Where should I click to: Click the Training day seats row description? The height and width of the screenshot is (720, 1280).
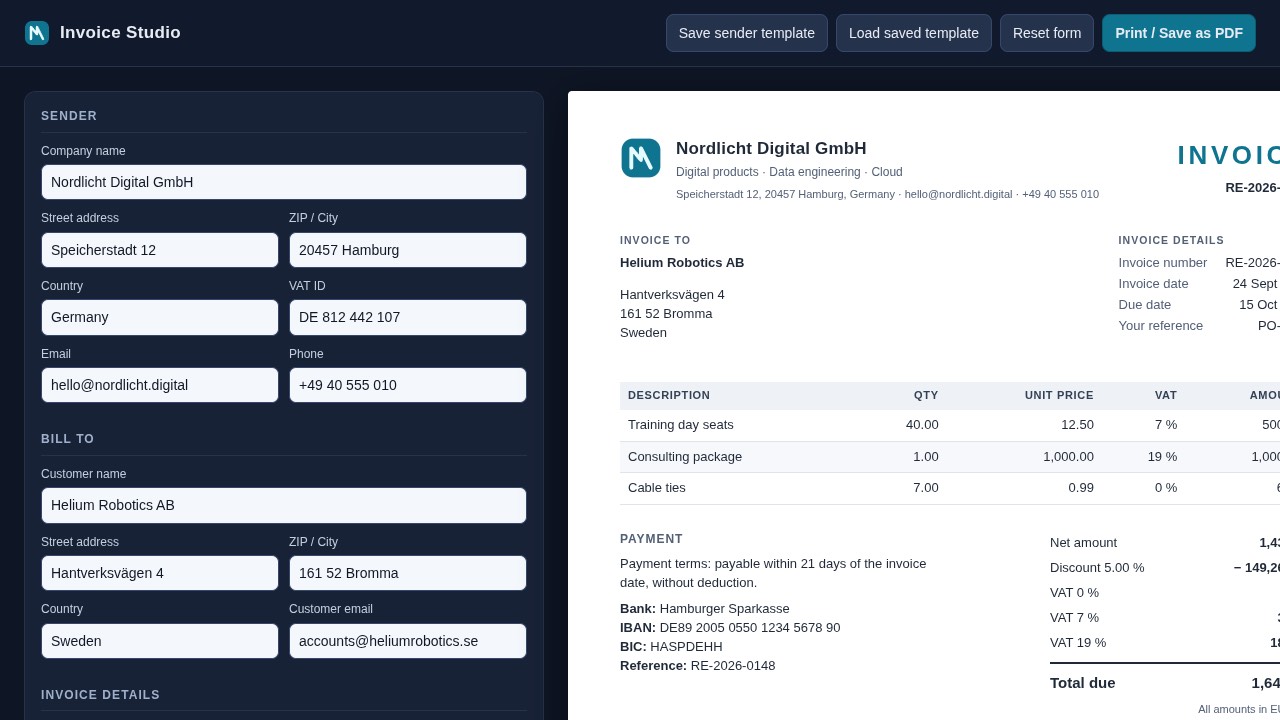[681, 425]
